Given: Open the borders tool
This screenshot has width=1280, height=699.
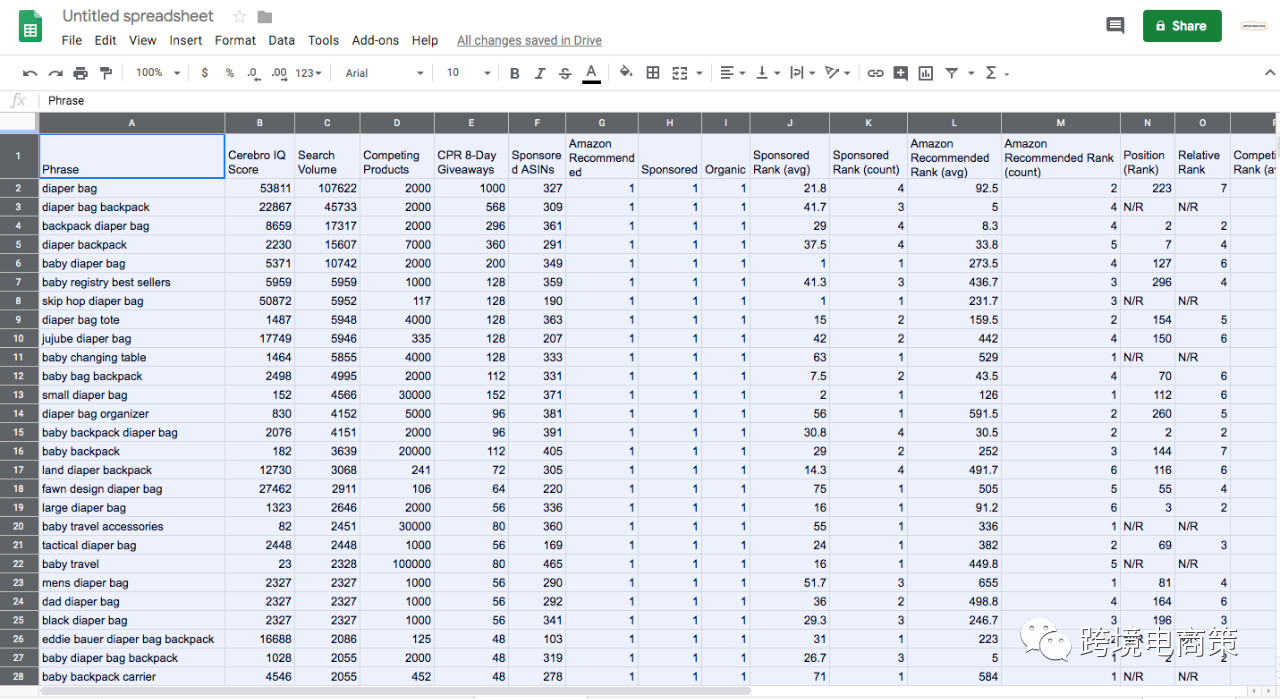Looking at the screenshot, I should click(653, 73).
